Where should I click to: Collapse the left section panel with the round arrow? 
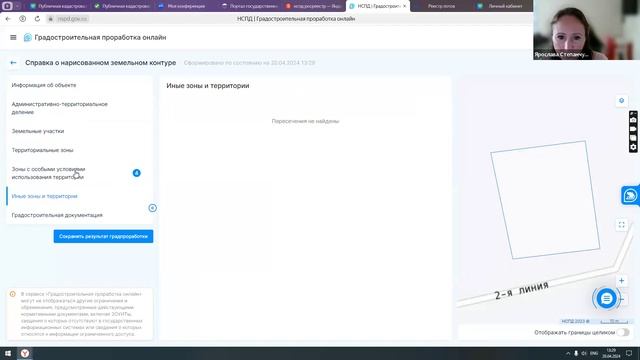152,208
